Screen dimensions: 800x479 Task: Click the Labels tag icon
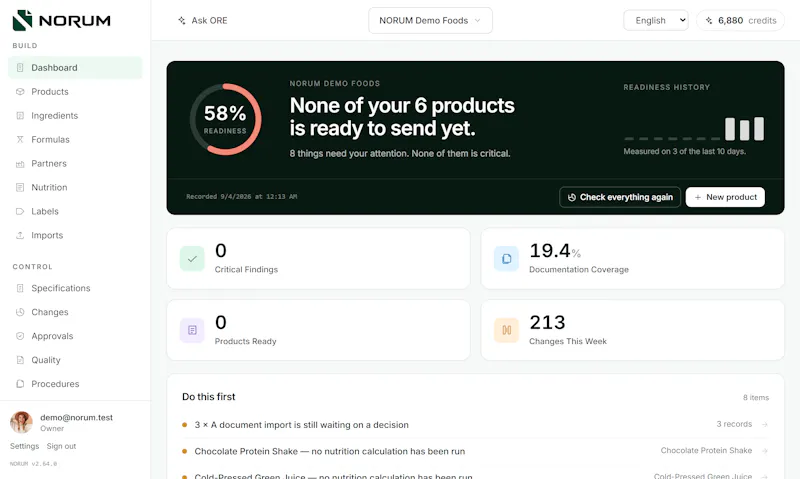tap(20, 211)
